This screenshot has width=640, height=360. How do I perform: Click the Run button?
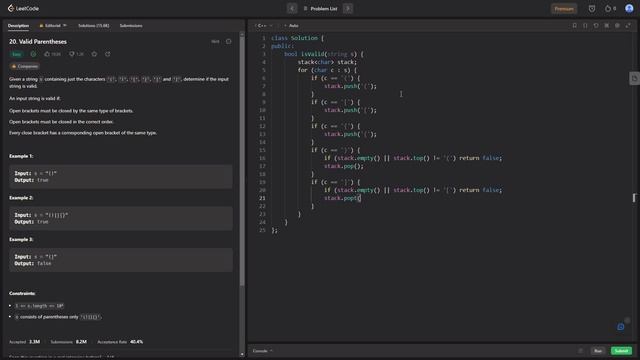[x=598, y=351]
